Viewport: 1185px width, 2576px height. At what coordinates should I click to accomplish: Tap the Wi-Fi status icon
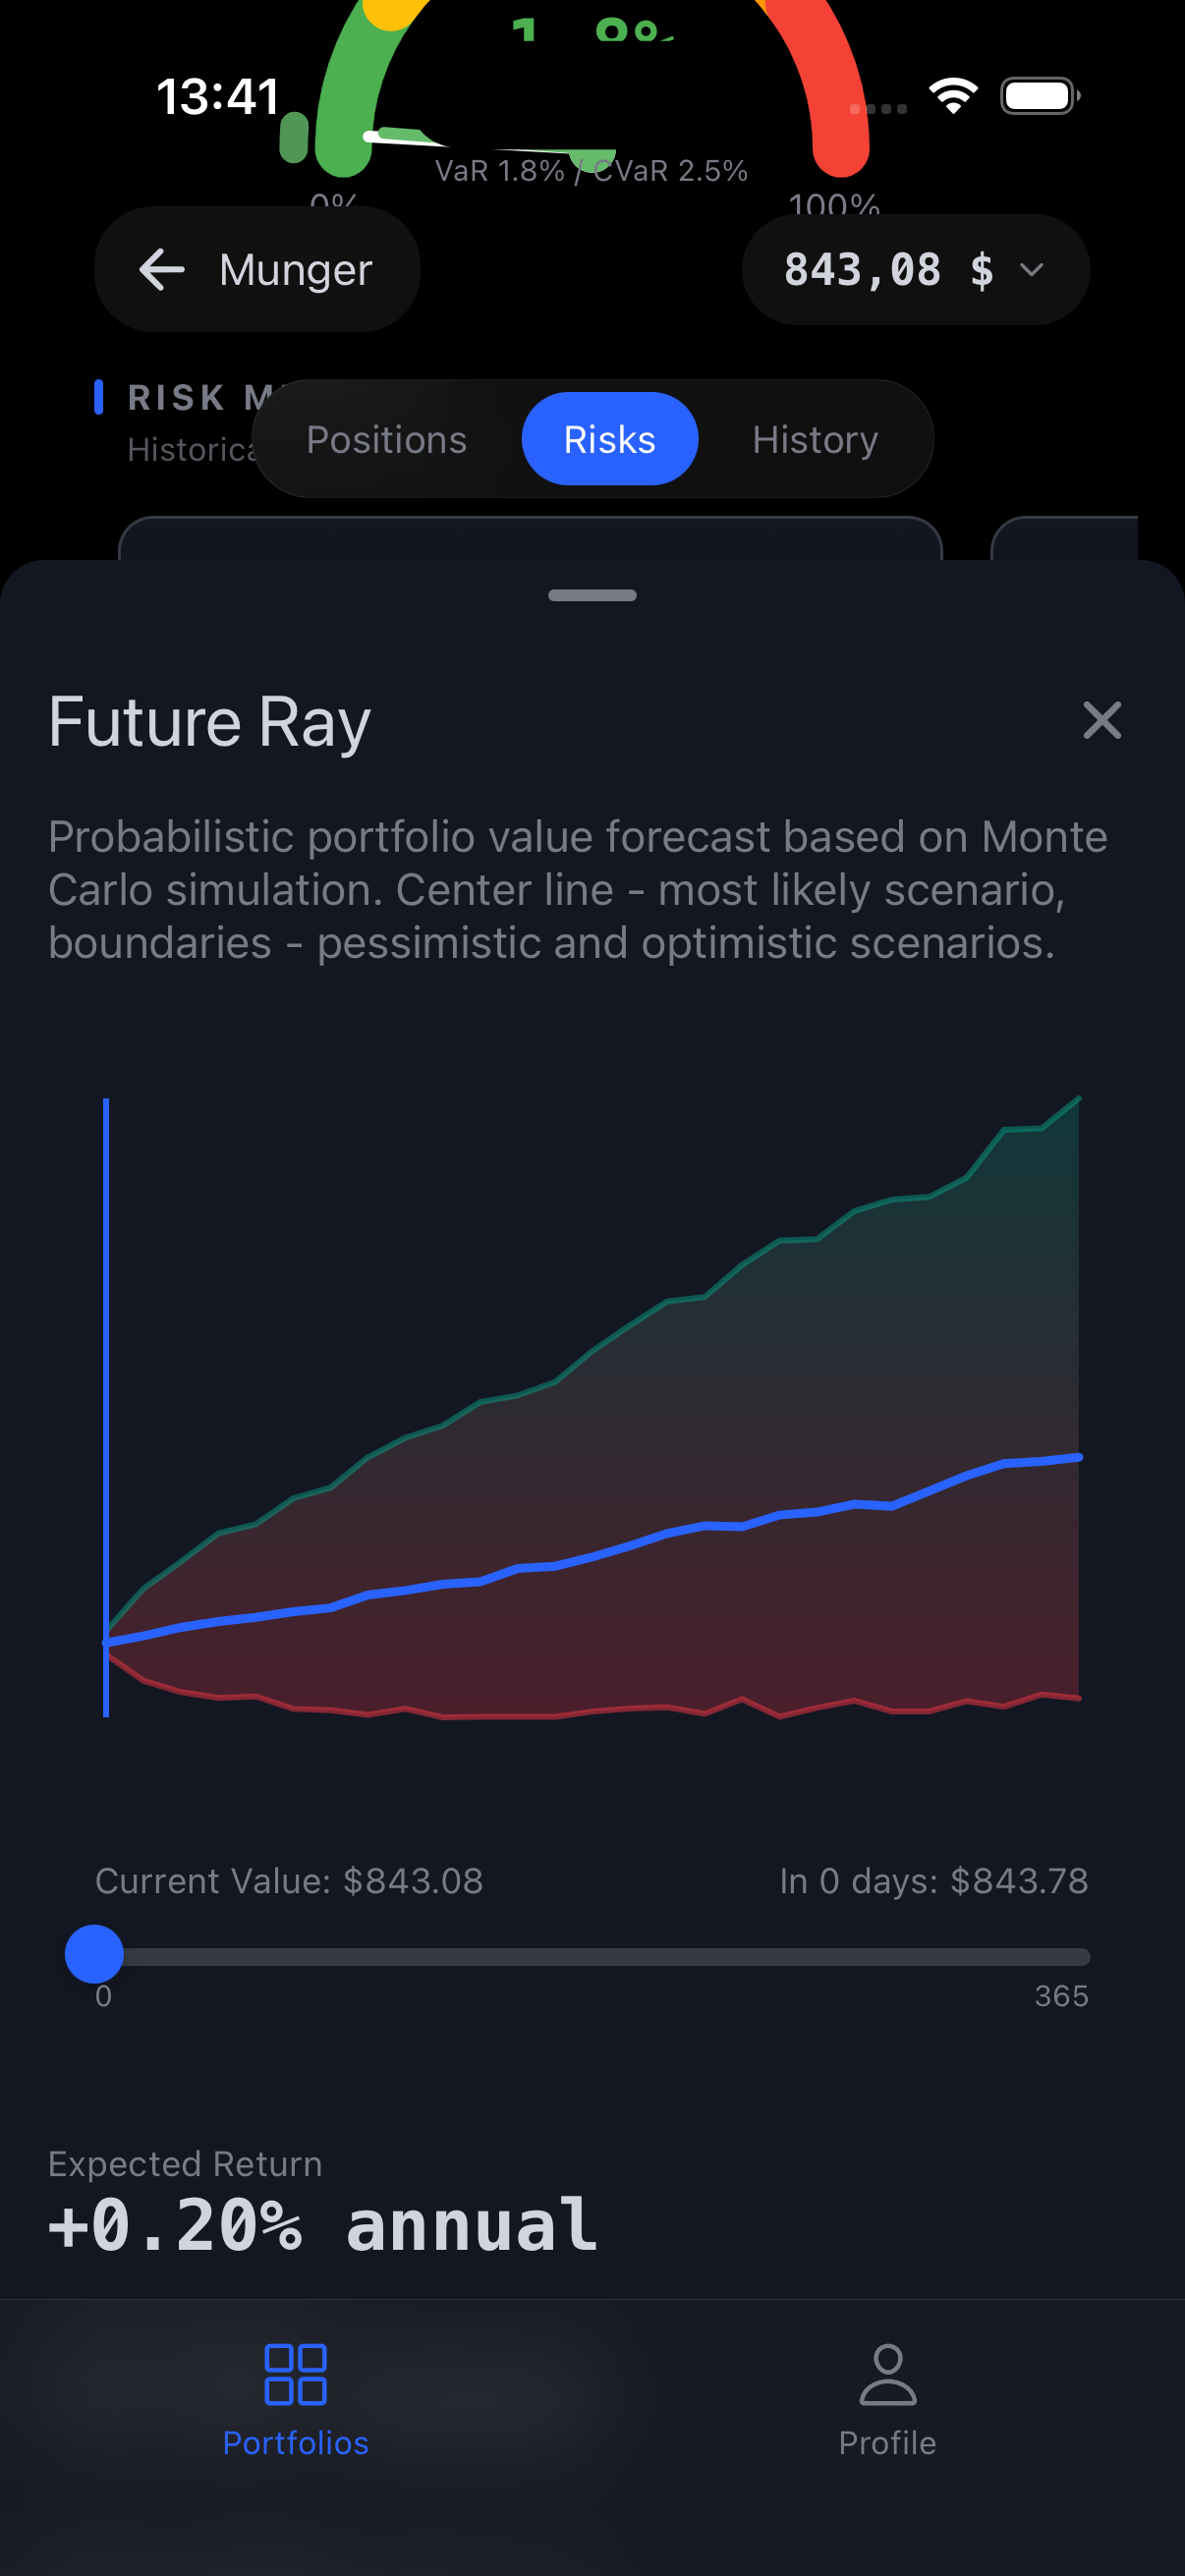(954, 94)
